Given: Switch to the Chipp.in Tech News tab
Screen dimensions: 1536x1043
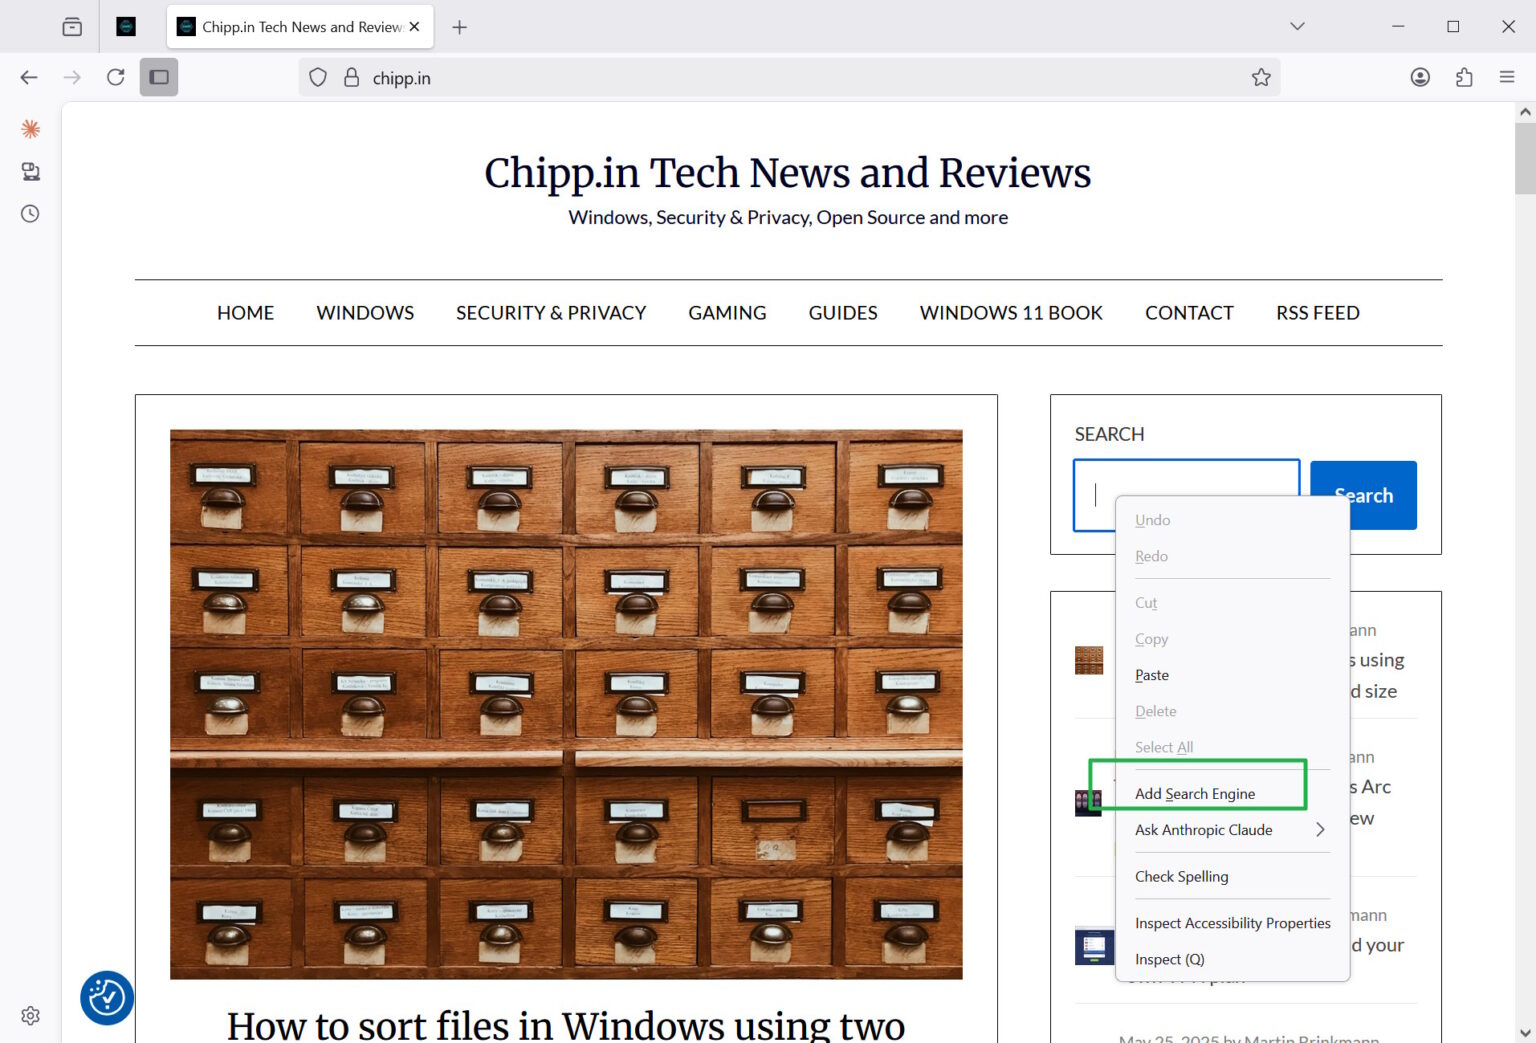Looking at the screenshot, I should coord(300,27).
